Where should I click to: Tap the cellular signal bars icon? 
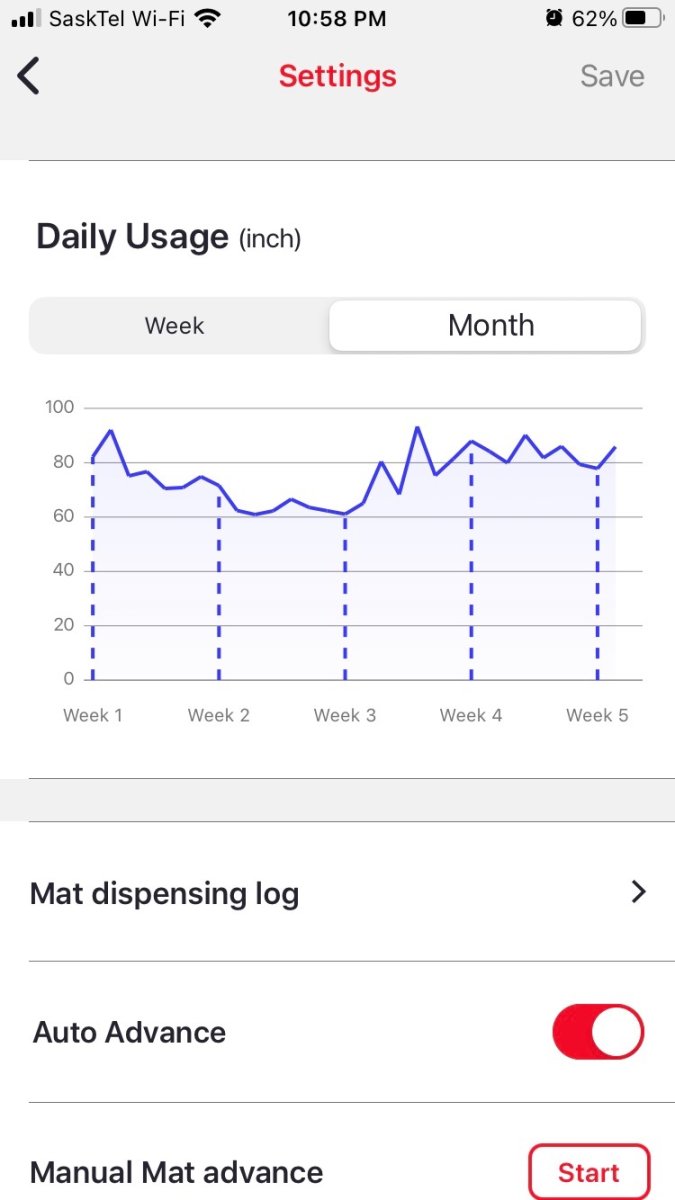click(25, 18)
